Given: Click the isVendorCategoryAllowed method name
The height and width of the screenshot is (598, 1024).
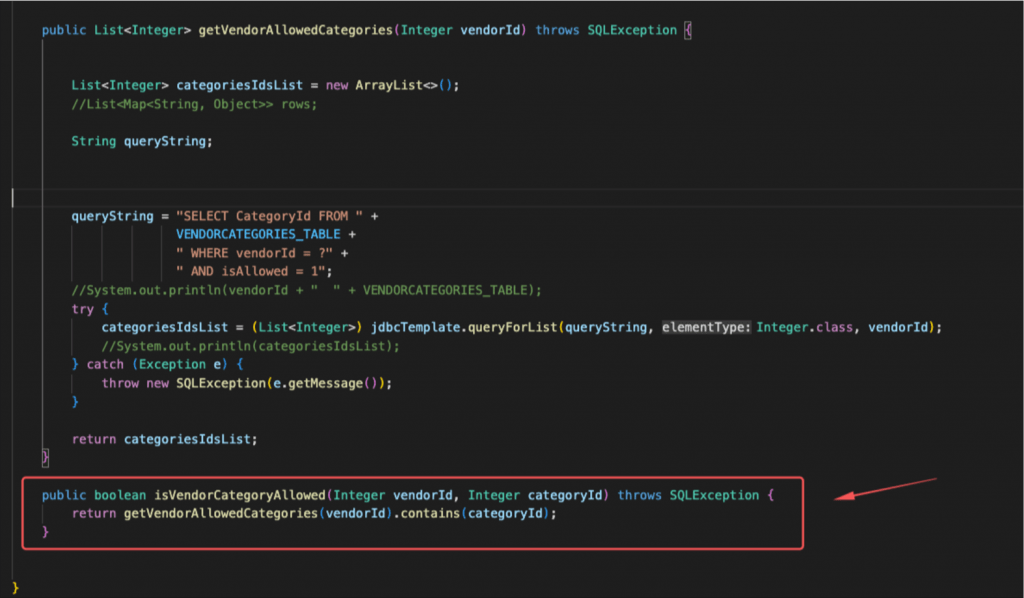Looking at the screenshot, I should coord(240,495).
